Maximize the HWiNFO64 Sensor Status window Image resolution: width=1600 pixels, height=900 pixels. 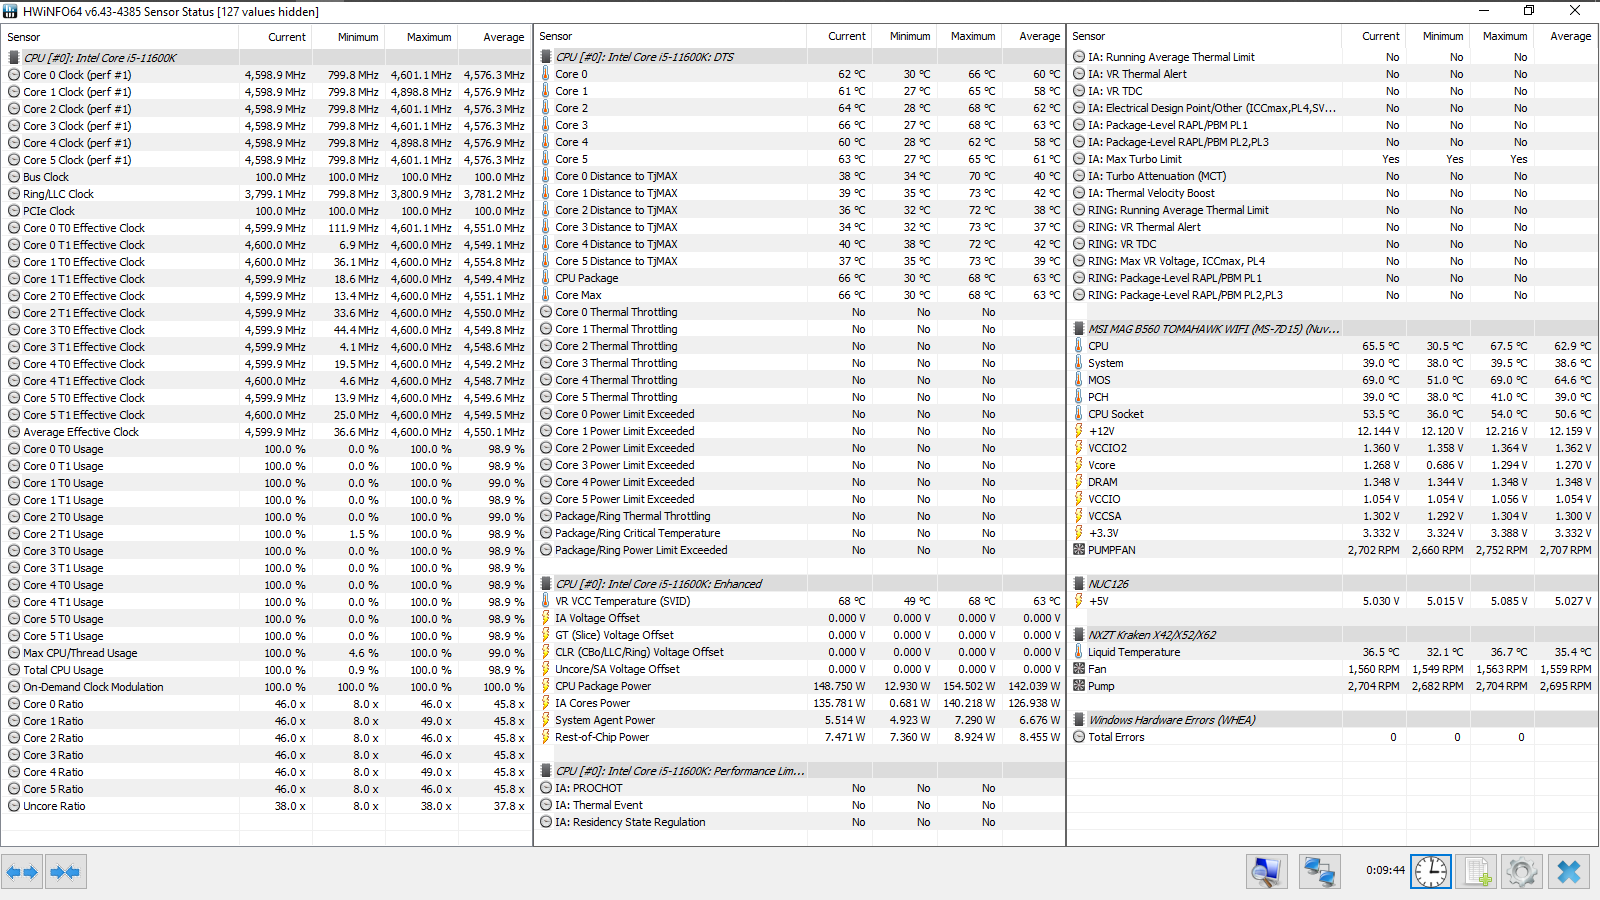point(1529,10)
